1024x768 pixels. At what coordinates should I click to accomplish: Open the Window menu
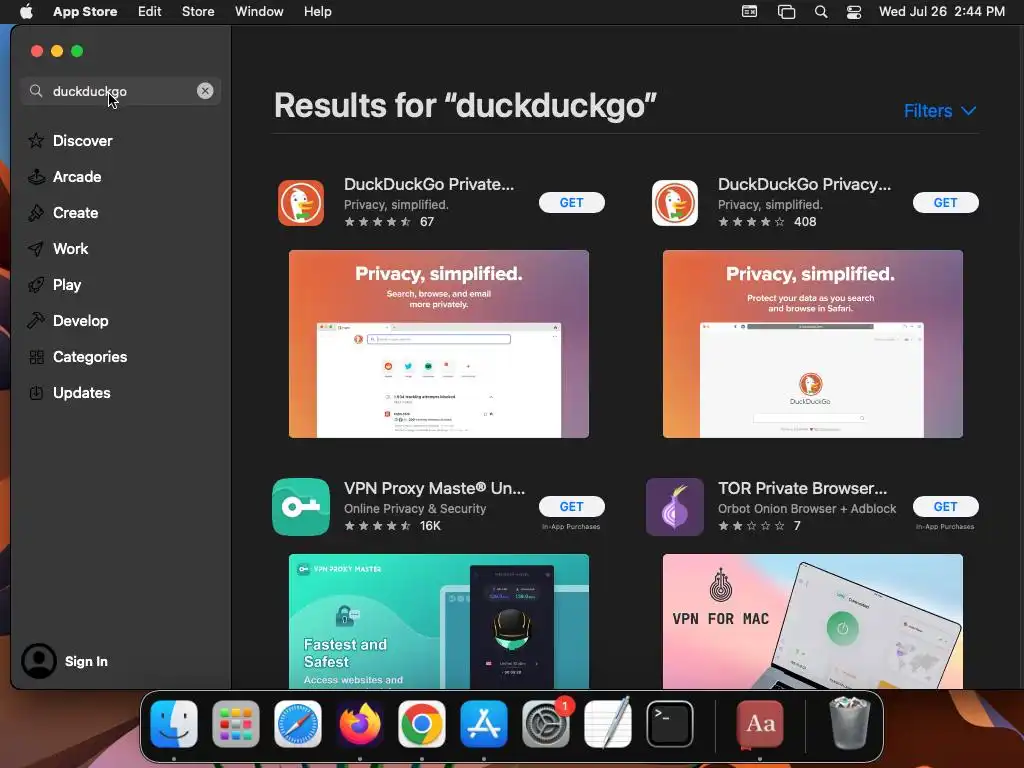259,11
